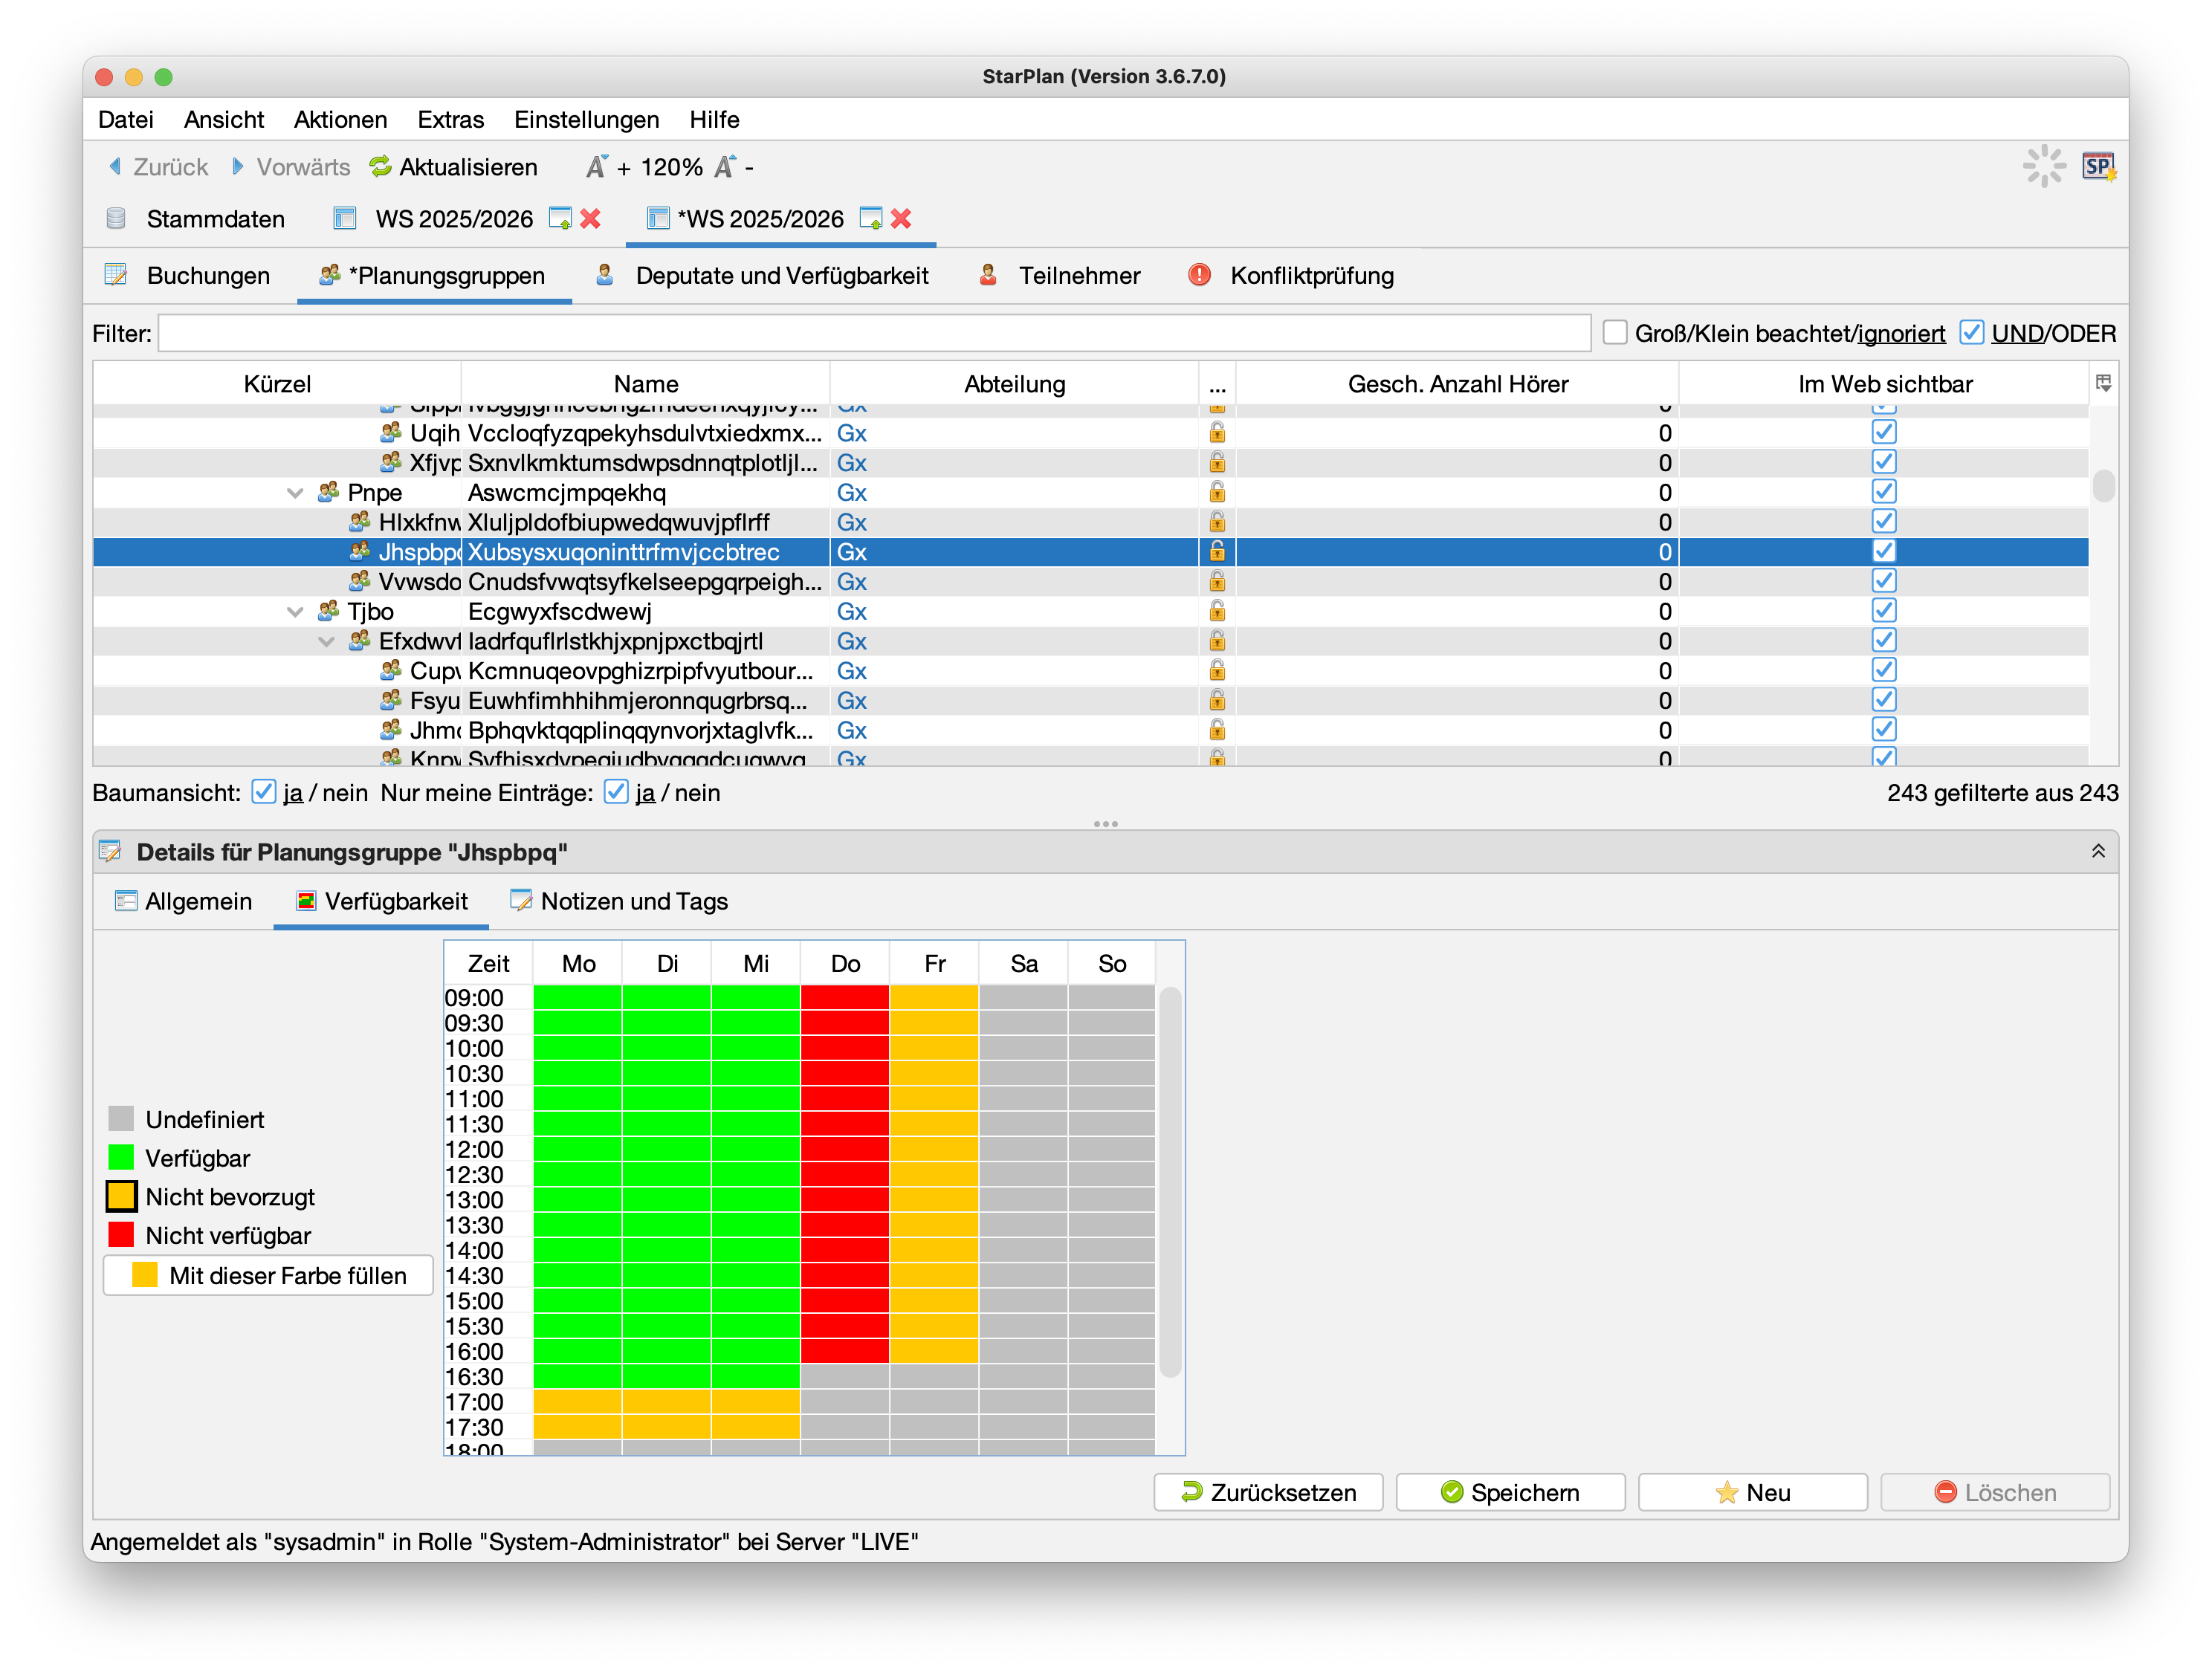The image size is (2212, 1672).
Task: Click new-window icon on *WS 2025/2026 tab
Action: (871, 219)
